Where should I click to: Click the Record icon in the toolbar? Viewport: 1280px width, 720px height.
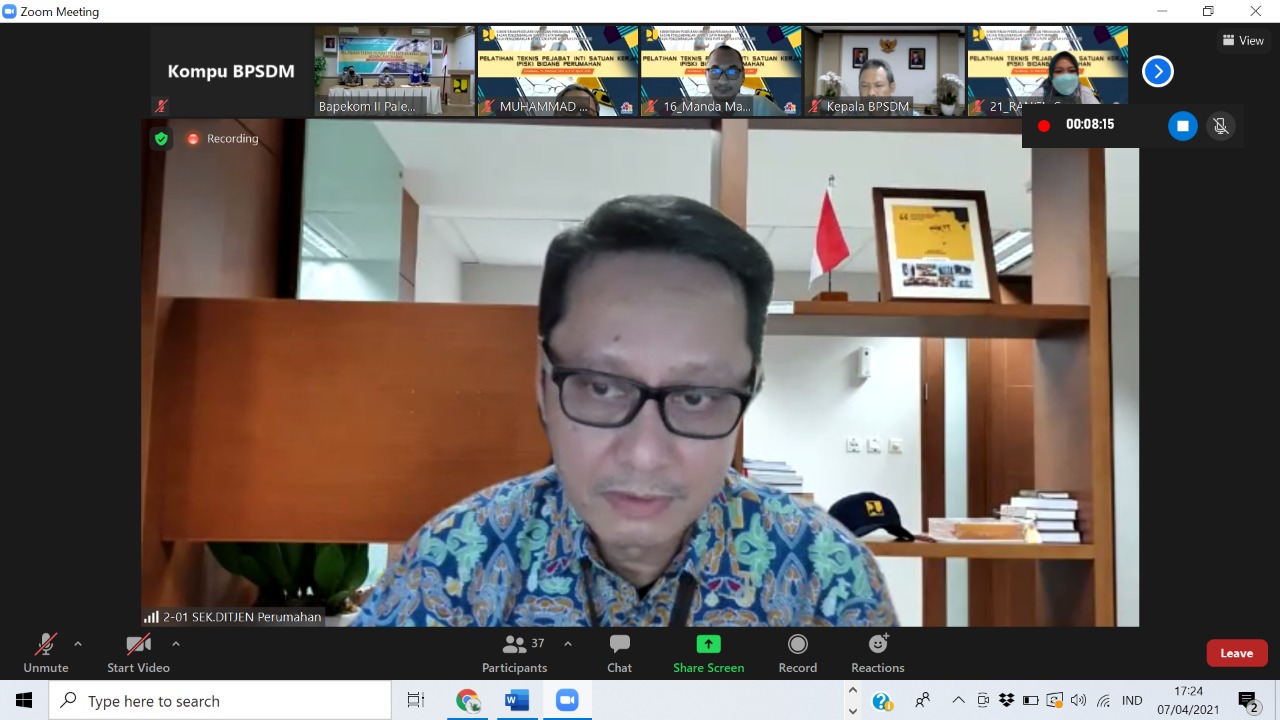tap(797, 644)
